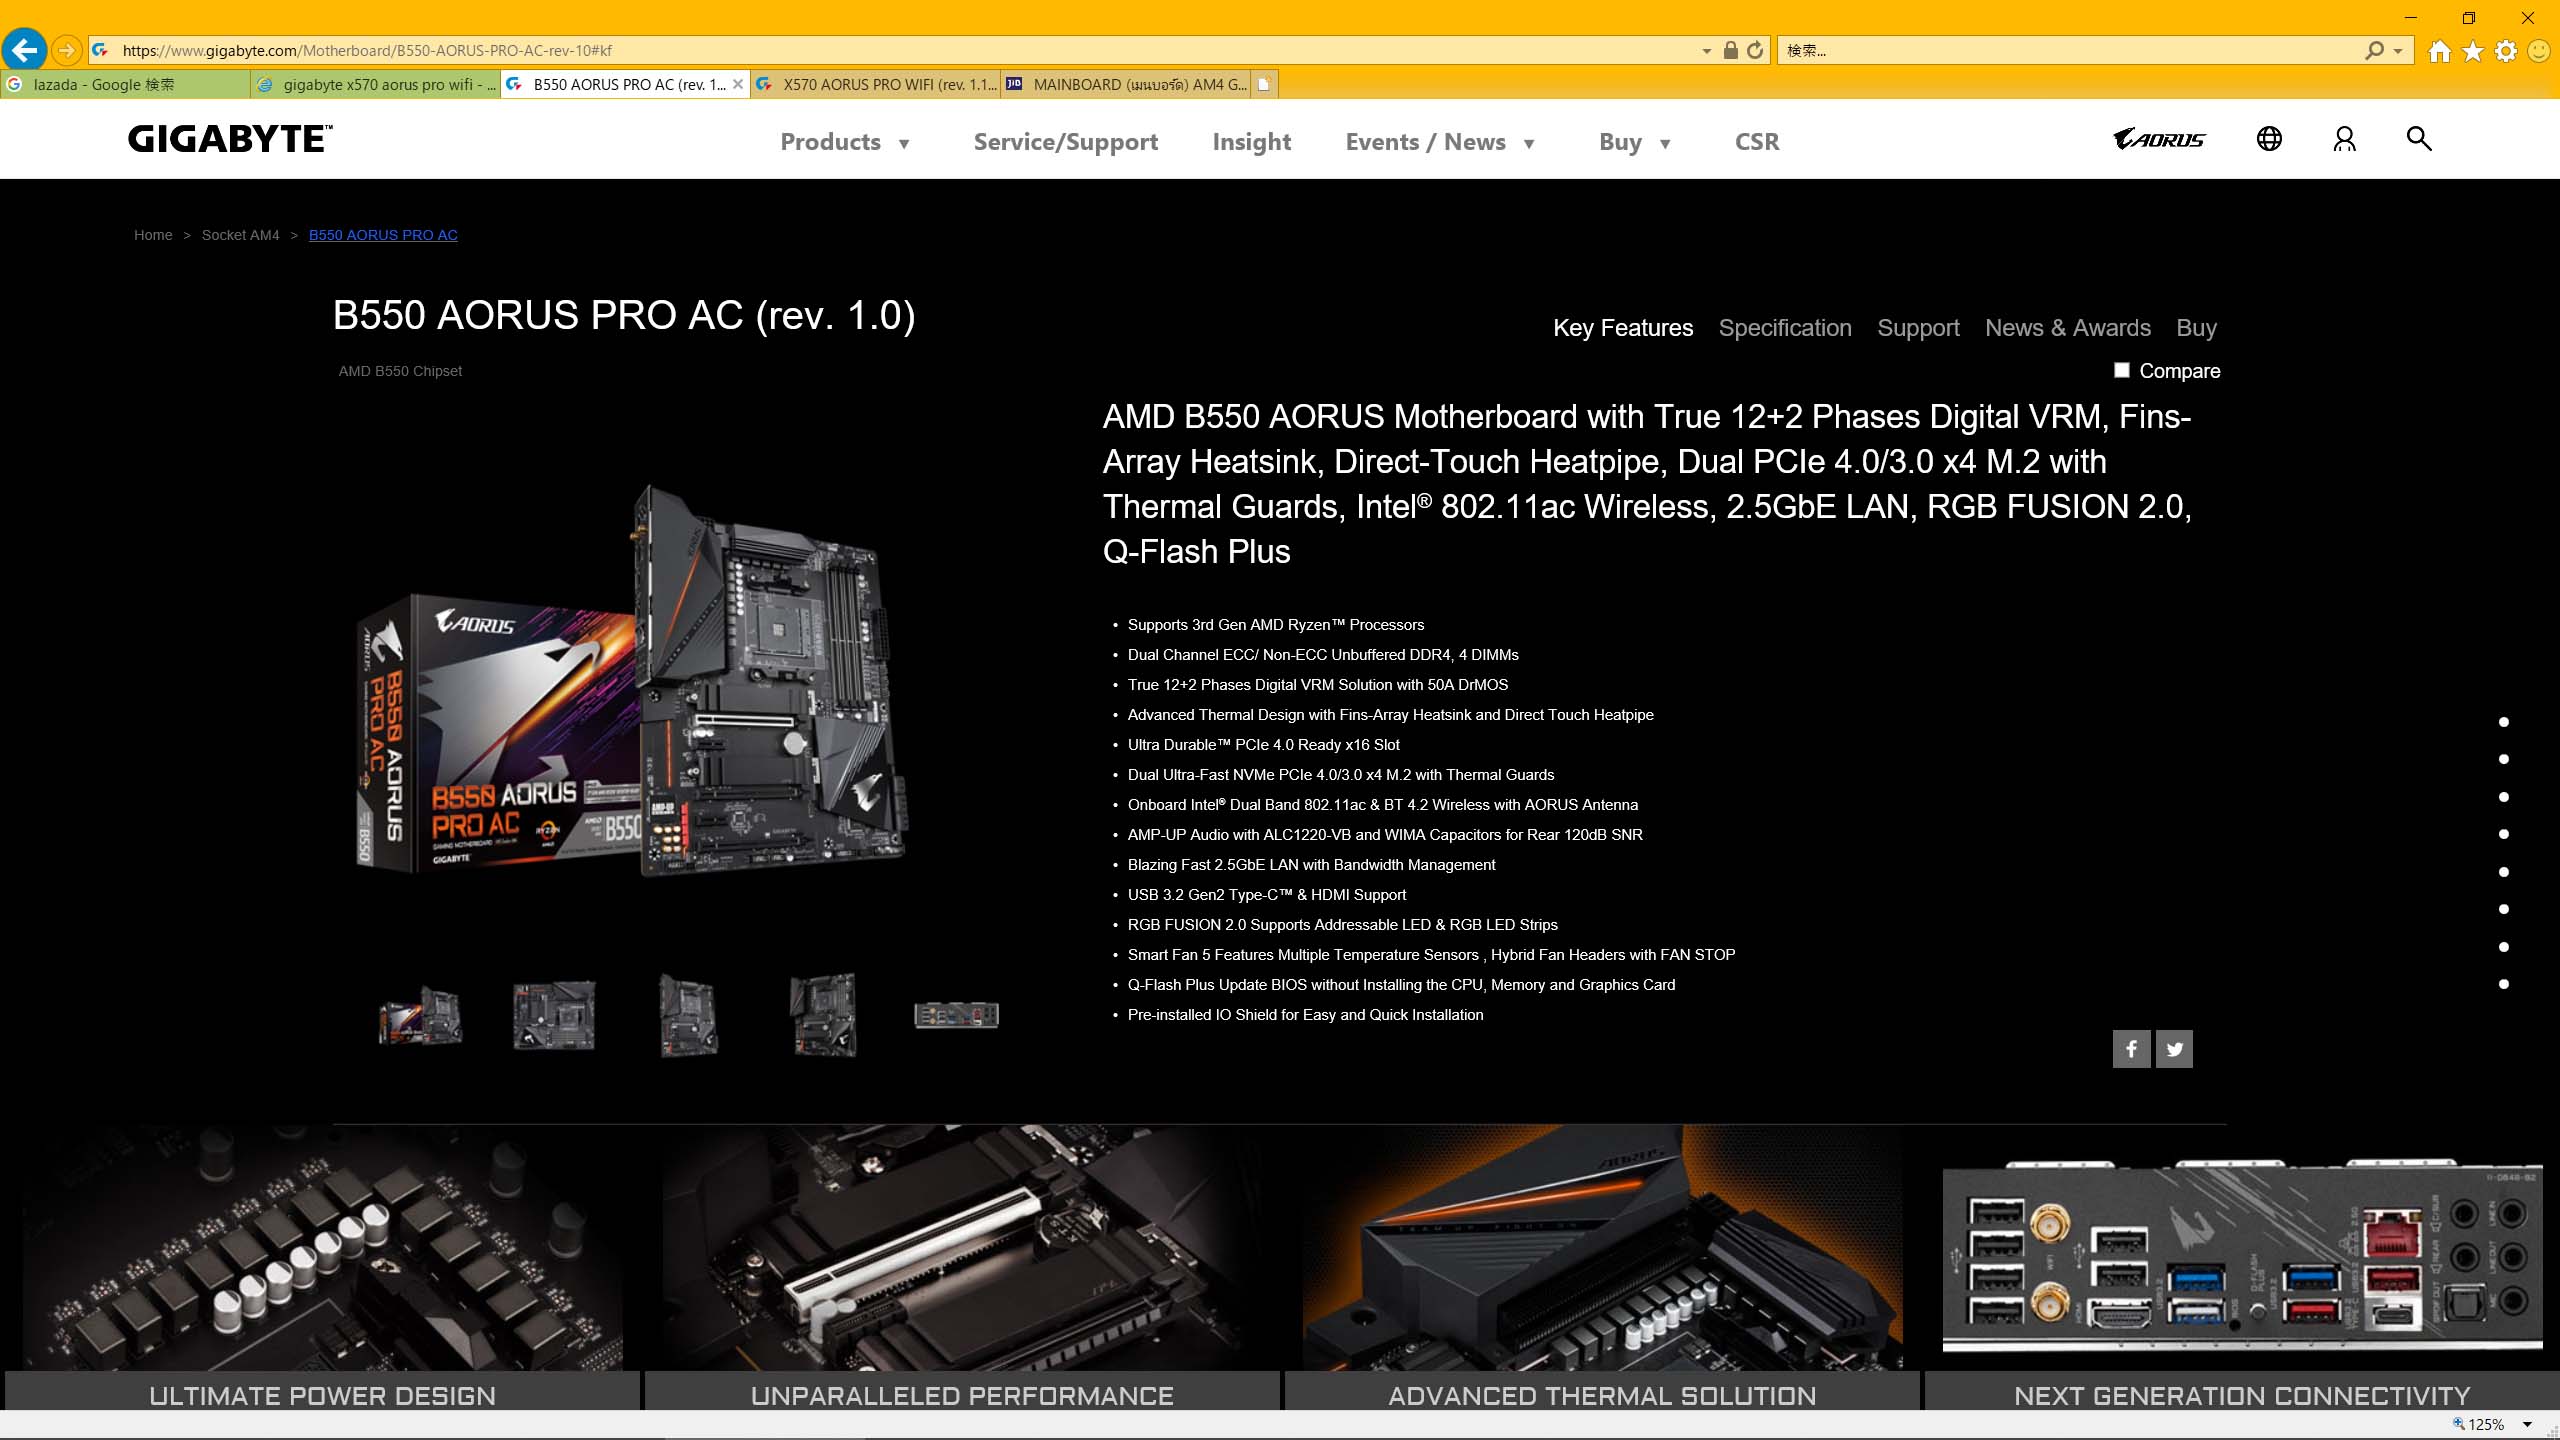Open the search provider dropdown arrow
Viewport: 2560px width, 1440px height.
coord(2398,51)
